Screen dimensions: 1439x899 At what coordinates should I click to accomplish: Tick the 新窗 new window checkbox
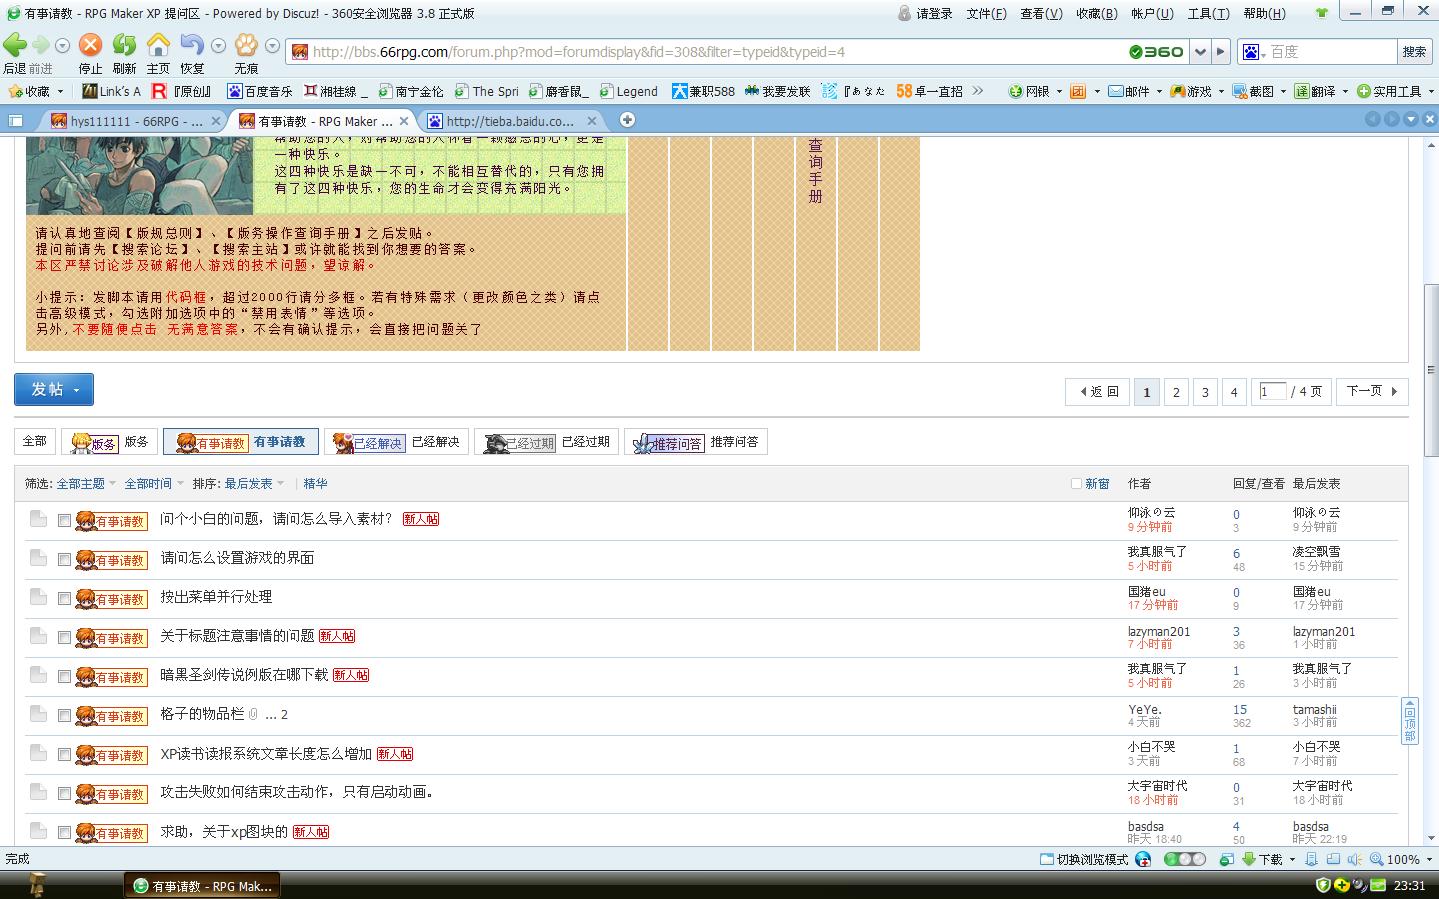[1076, 484]
